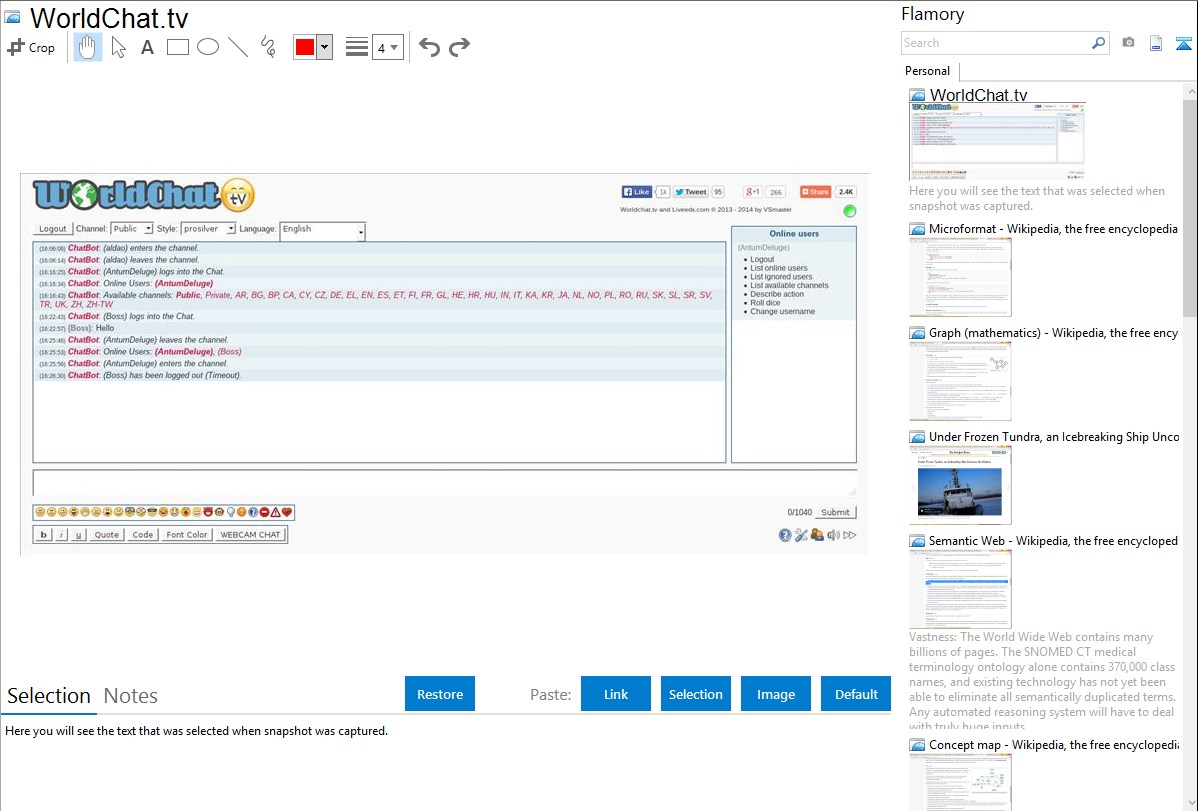Viewport: 1198px width, 811px height.
Task: Paste as Selection
Action: tap(695, 694)
